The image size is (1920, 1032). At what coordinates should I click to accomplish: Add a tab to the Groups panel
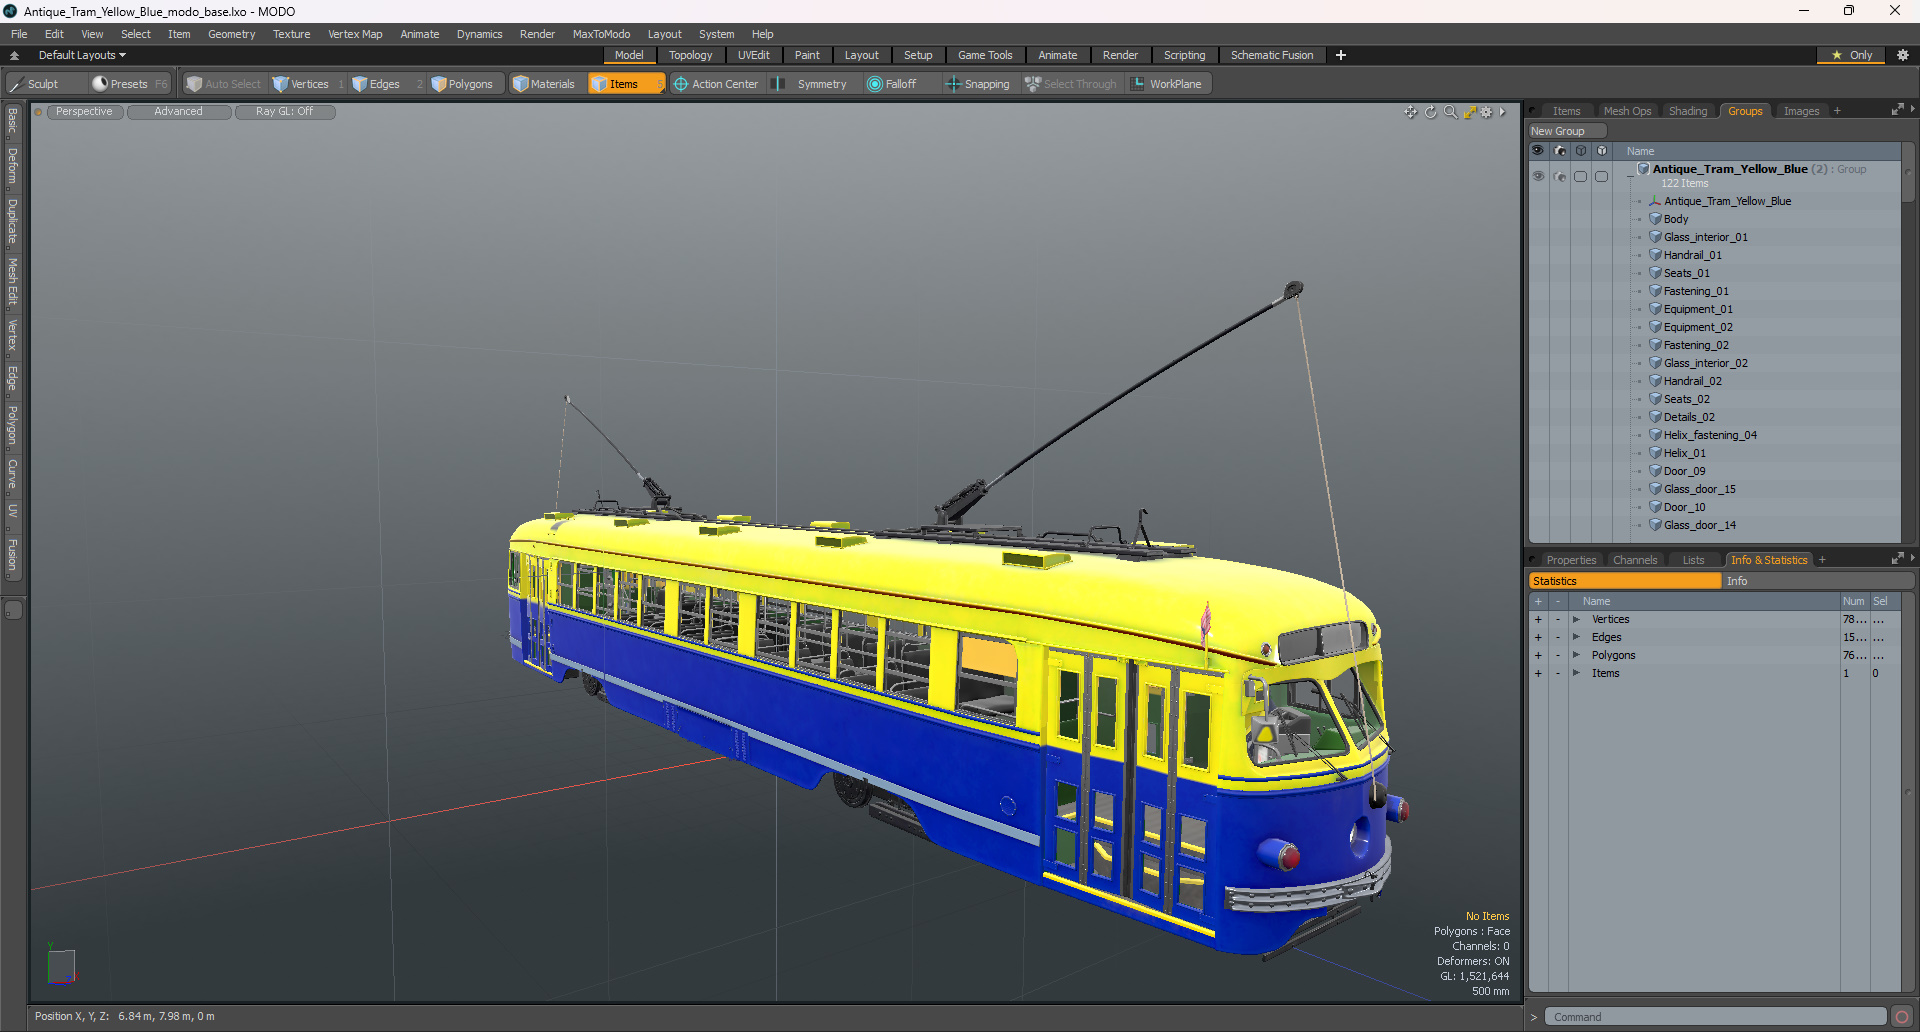coord(1837,111)
